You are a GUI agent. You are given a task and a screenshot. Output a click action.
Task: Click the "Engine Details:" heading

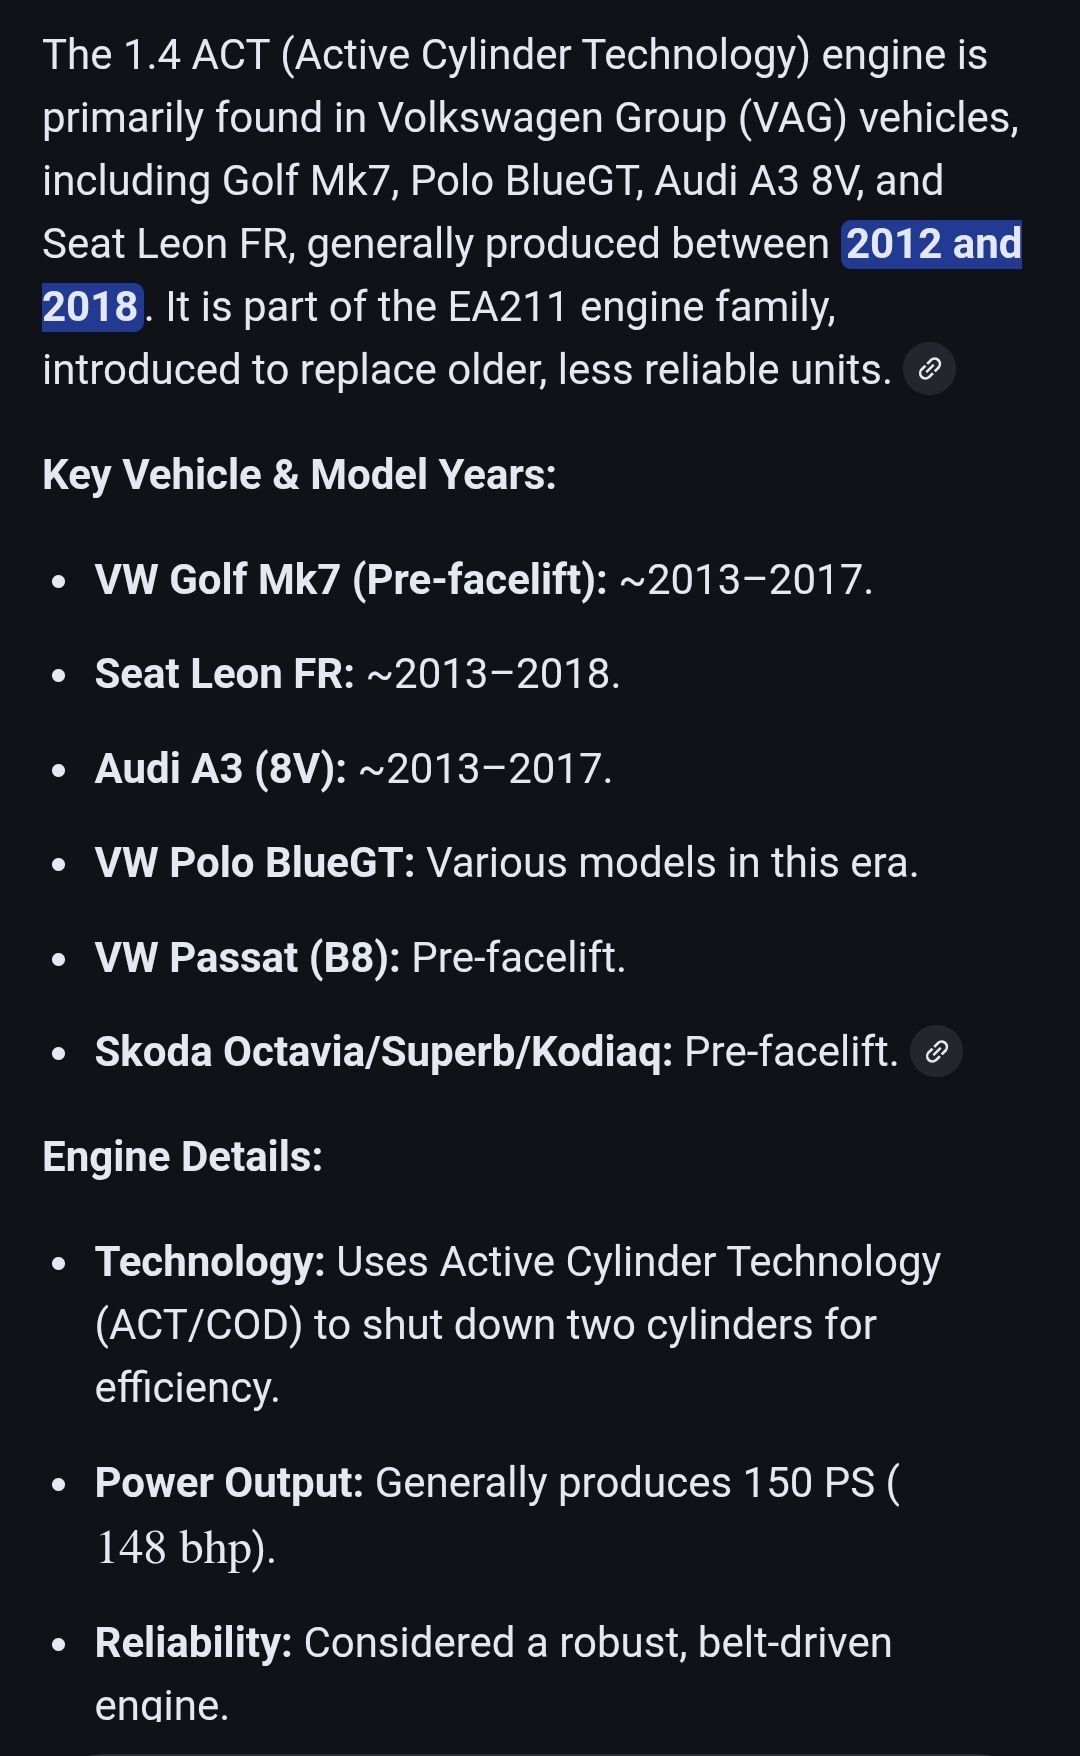[x=182, y=1156]
